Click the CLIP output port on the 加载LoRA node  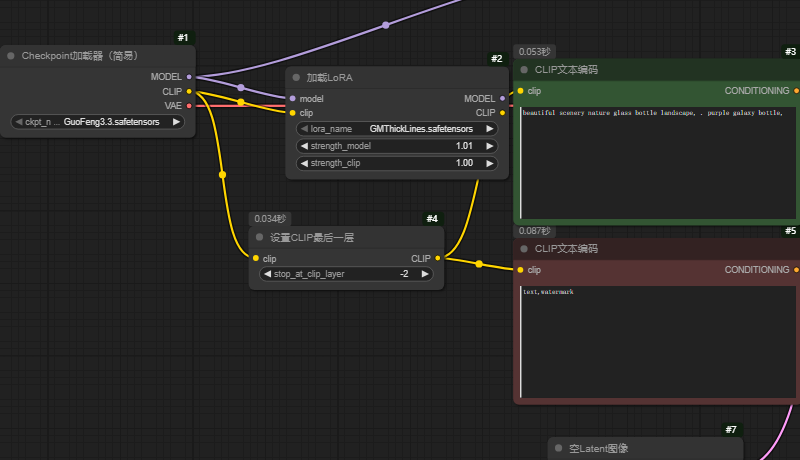click(504, 113)
